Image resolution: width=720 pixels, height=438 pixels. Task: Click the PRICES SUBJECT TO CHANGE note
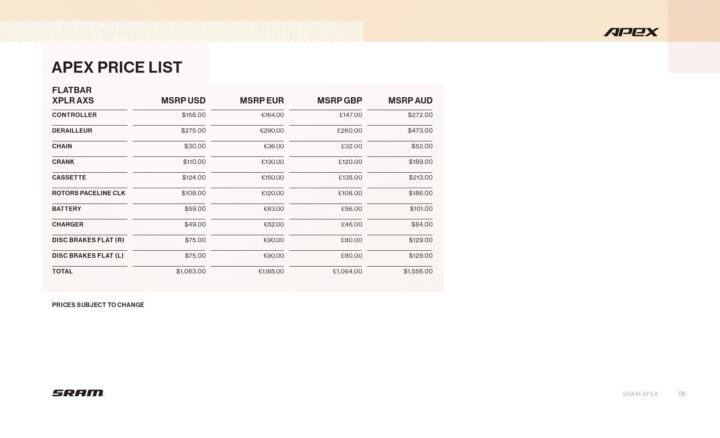(98, 304)
